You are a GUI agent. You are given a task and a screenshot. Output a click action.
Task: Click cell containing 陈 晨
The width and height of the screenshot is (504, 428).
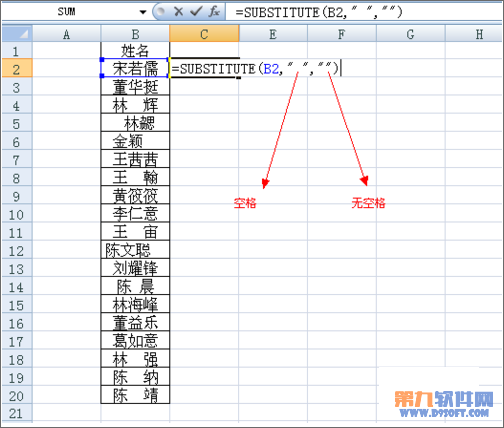coord(135,286)
